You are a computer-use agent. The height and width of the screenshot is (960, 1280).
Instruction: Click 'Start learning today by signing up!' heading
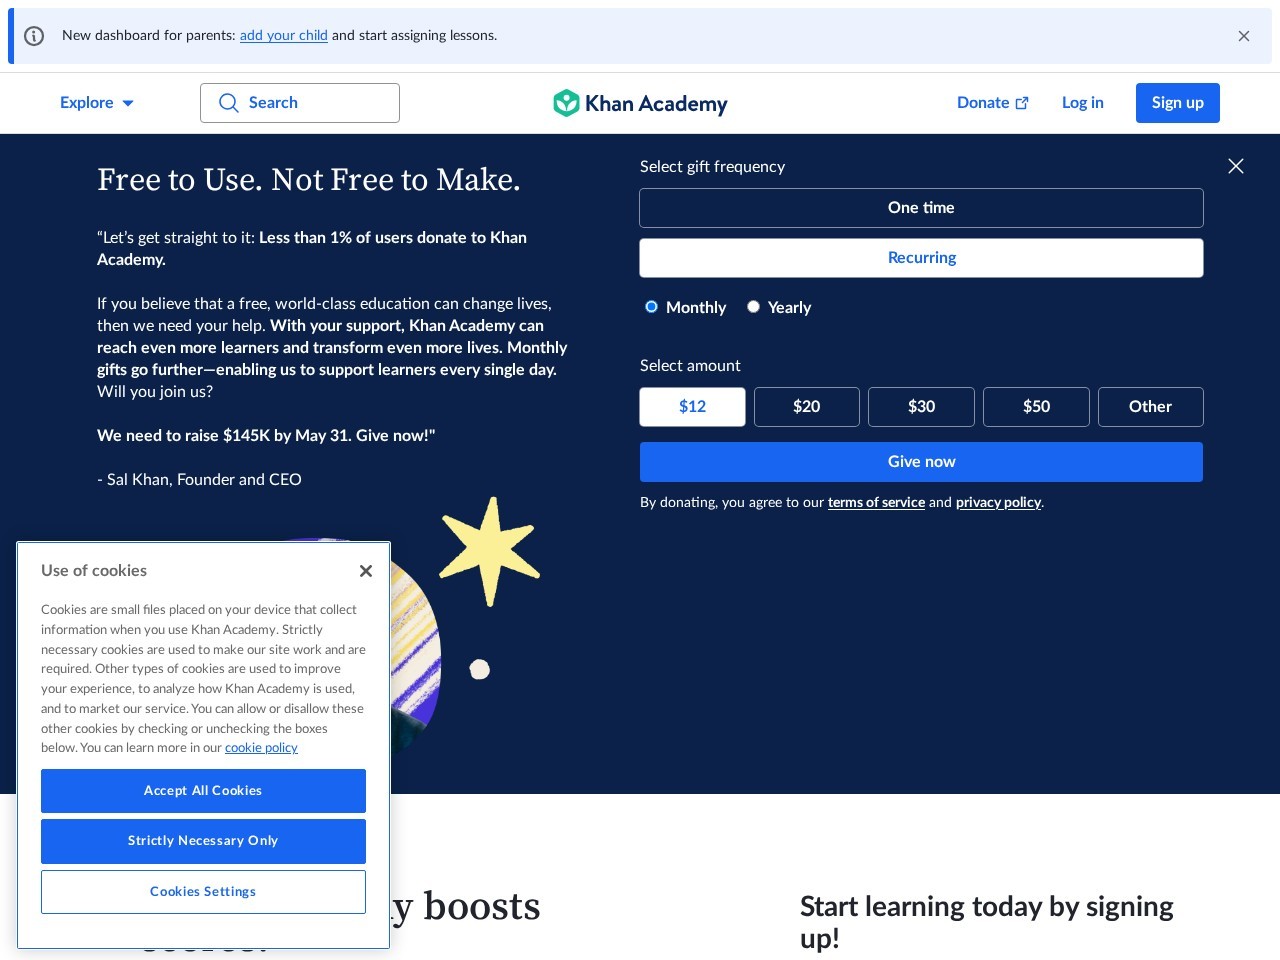click(x=987, y=922)
